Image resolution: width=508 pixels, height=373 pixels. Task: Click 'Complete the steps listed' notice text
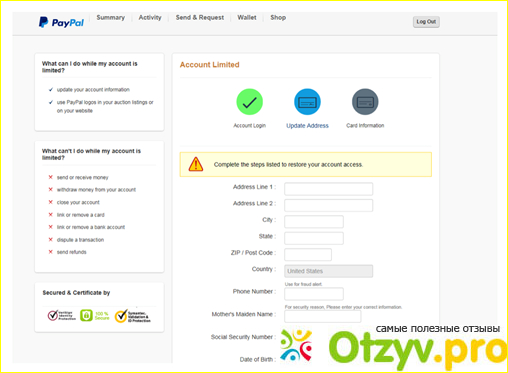click(288, 164)
